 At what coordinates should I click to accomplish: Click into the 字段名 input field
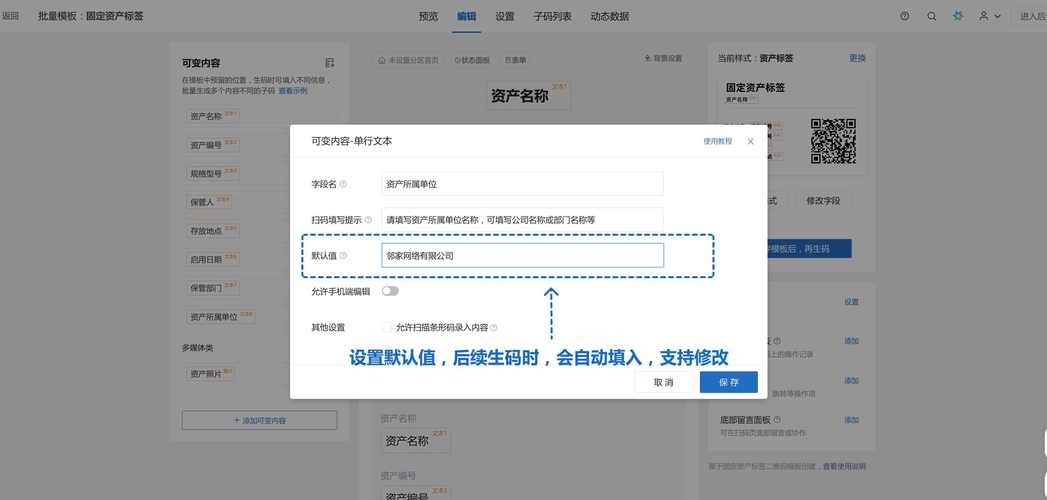pos(522,184)
